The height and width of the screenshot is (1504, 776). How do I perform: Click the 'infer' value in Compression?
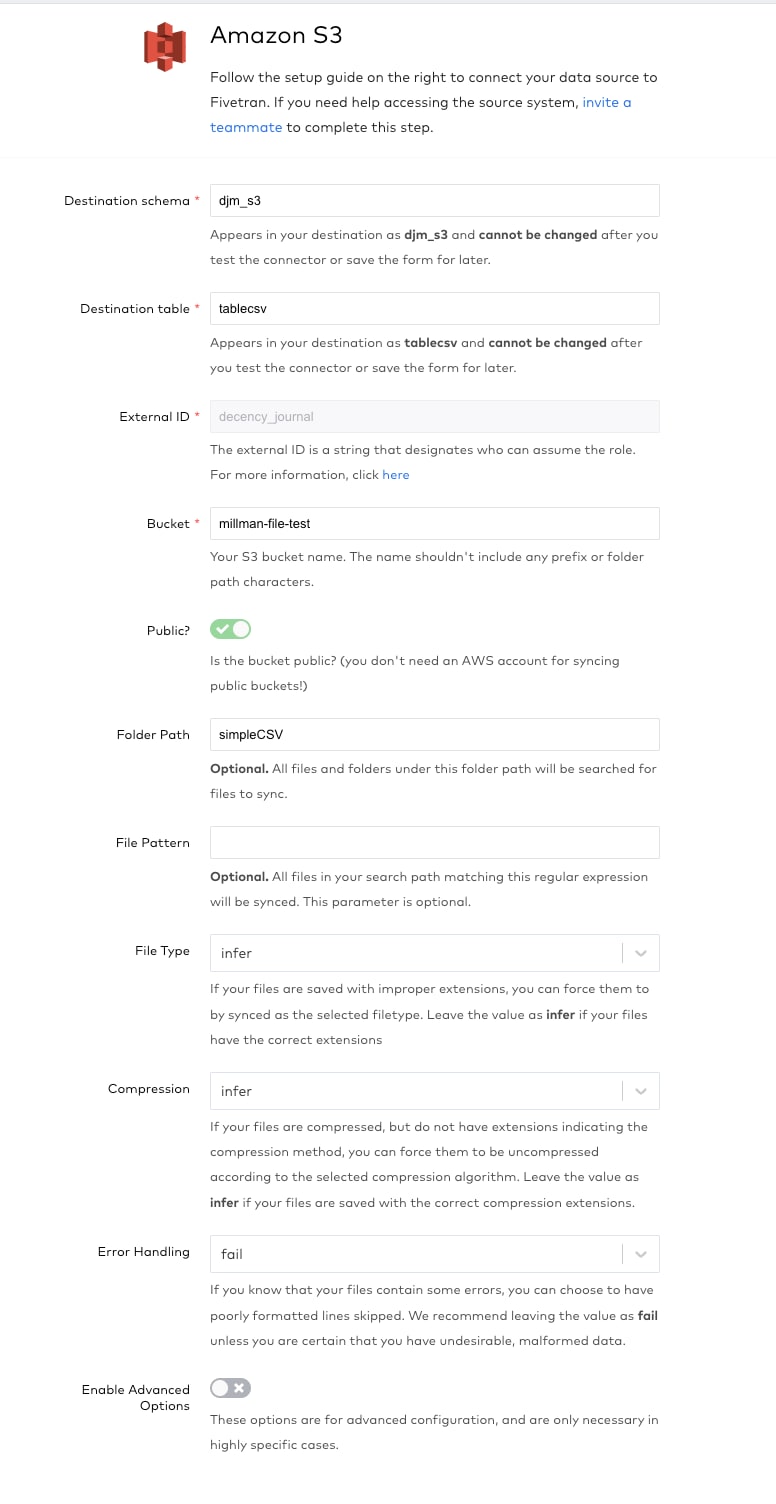[237, 1091]
